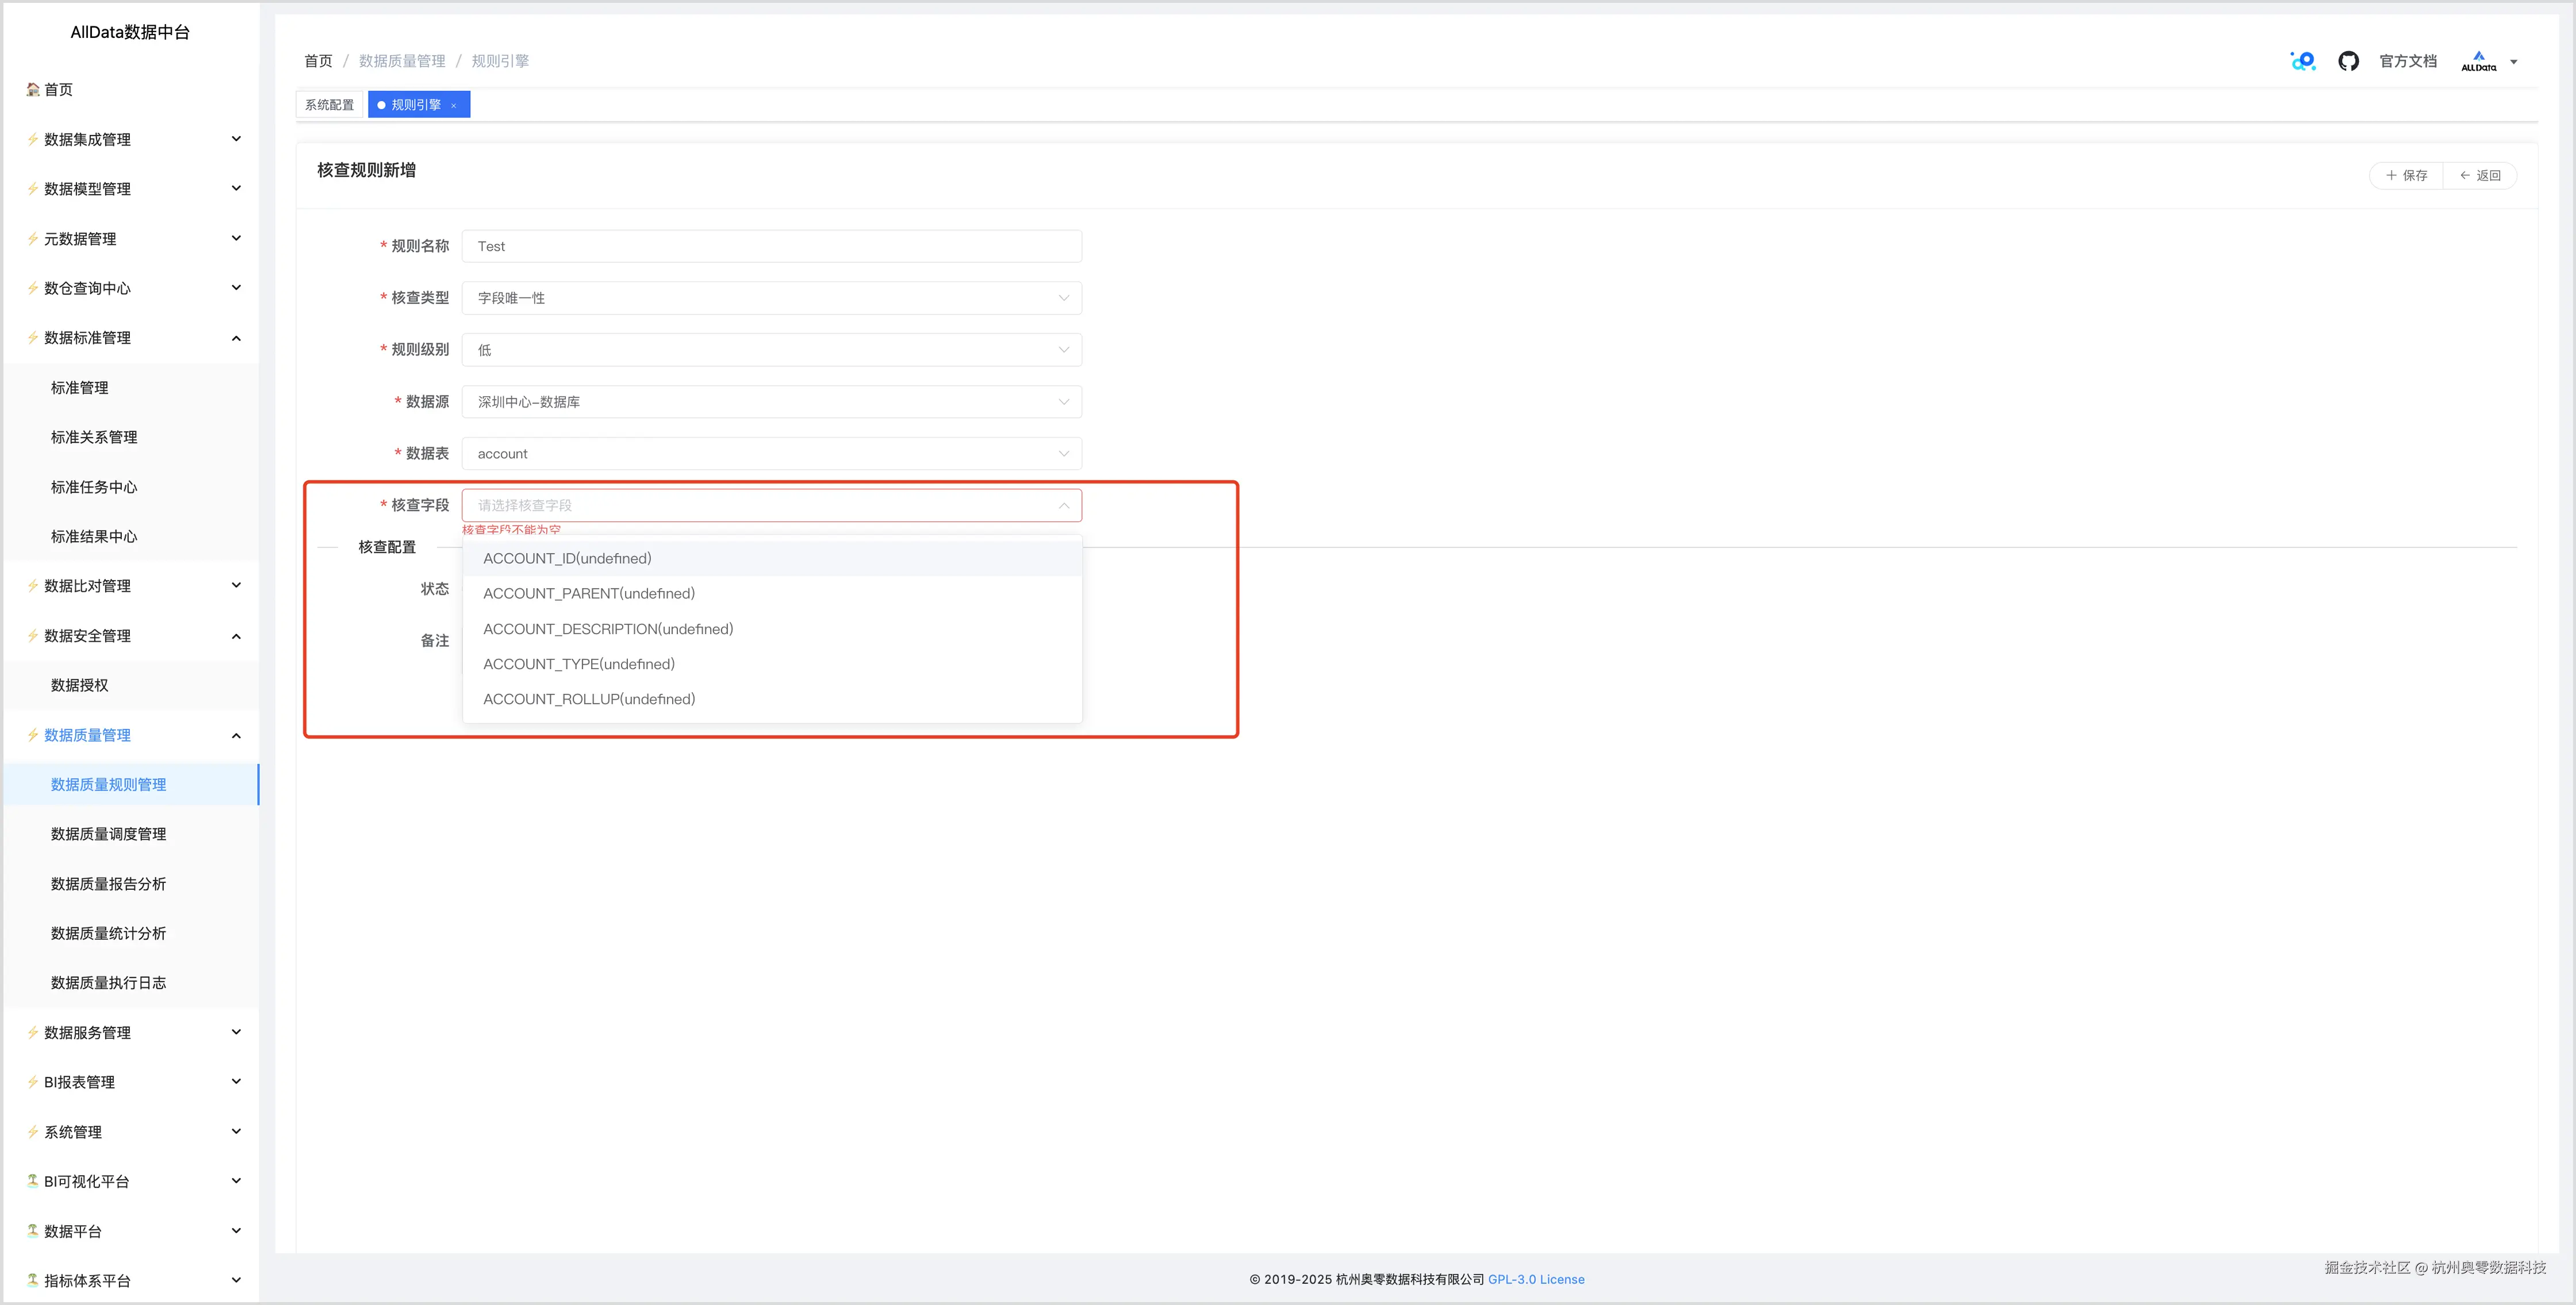
Task: Open the GitHub repository icon
Action: [x=2348, y=61]
